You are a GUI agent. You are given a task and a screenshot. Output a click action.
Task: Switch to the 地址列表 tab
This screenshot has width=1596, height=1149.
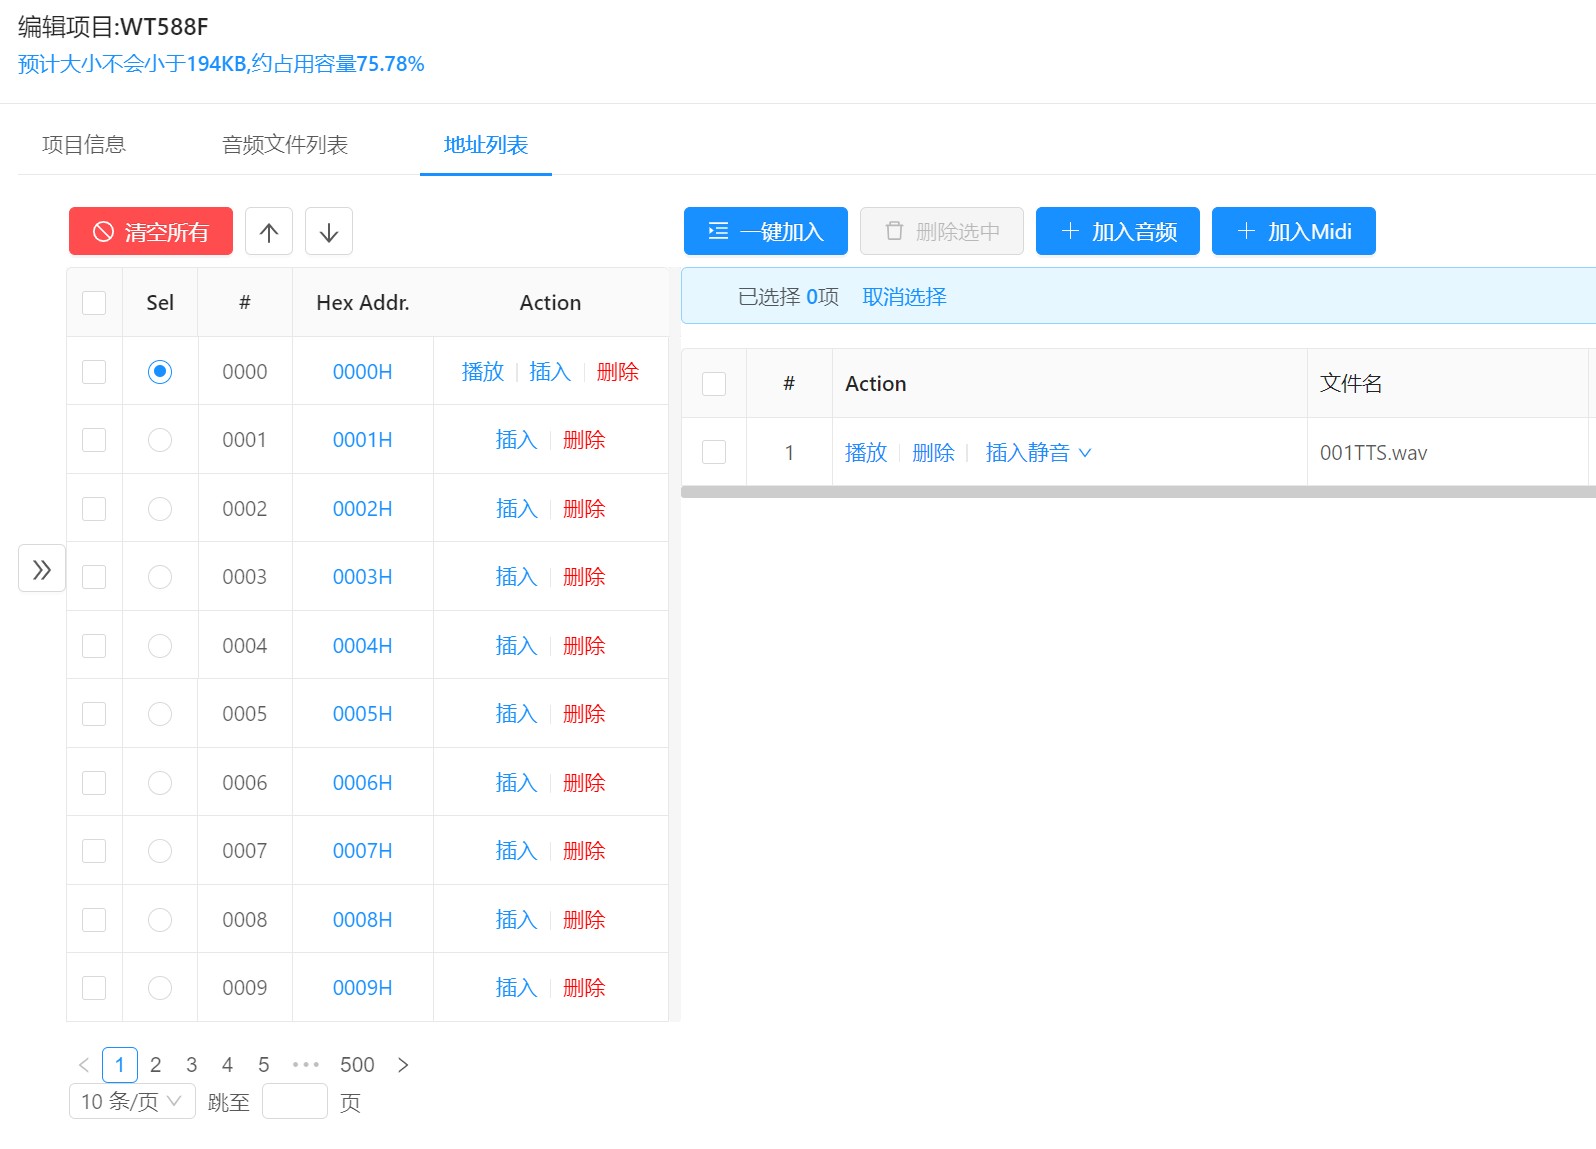(x=486, y=145)
